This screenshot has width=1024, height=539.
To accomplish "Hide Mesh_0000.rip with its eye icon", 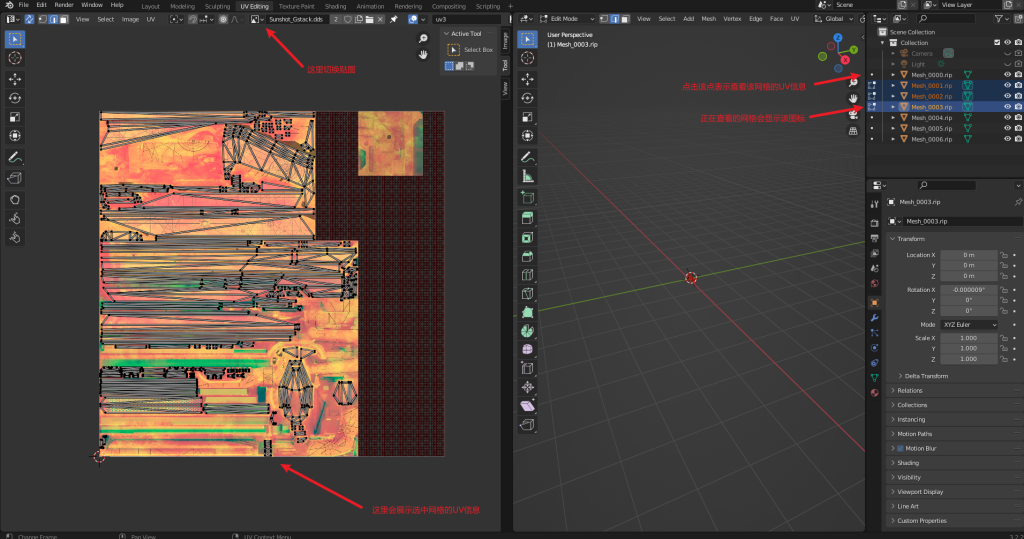I will [1007, 75].
